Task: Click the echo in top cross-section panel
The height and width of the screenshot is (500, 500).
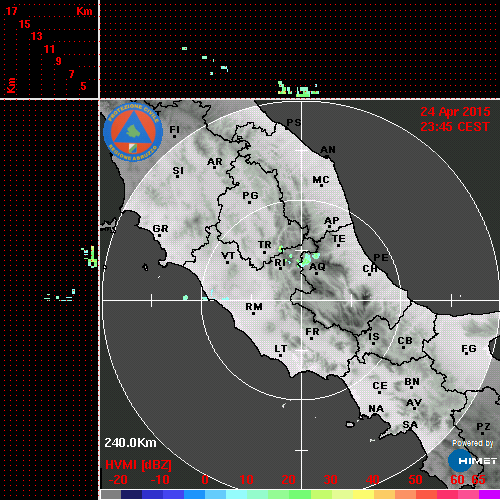Action: tap(299, 89)
